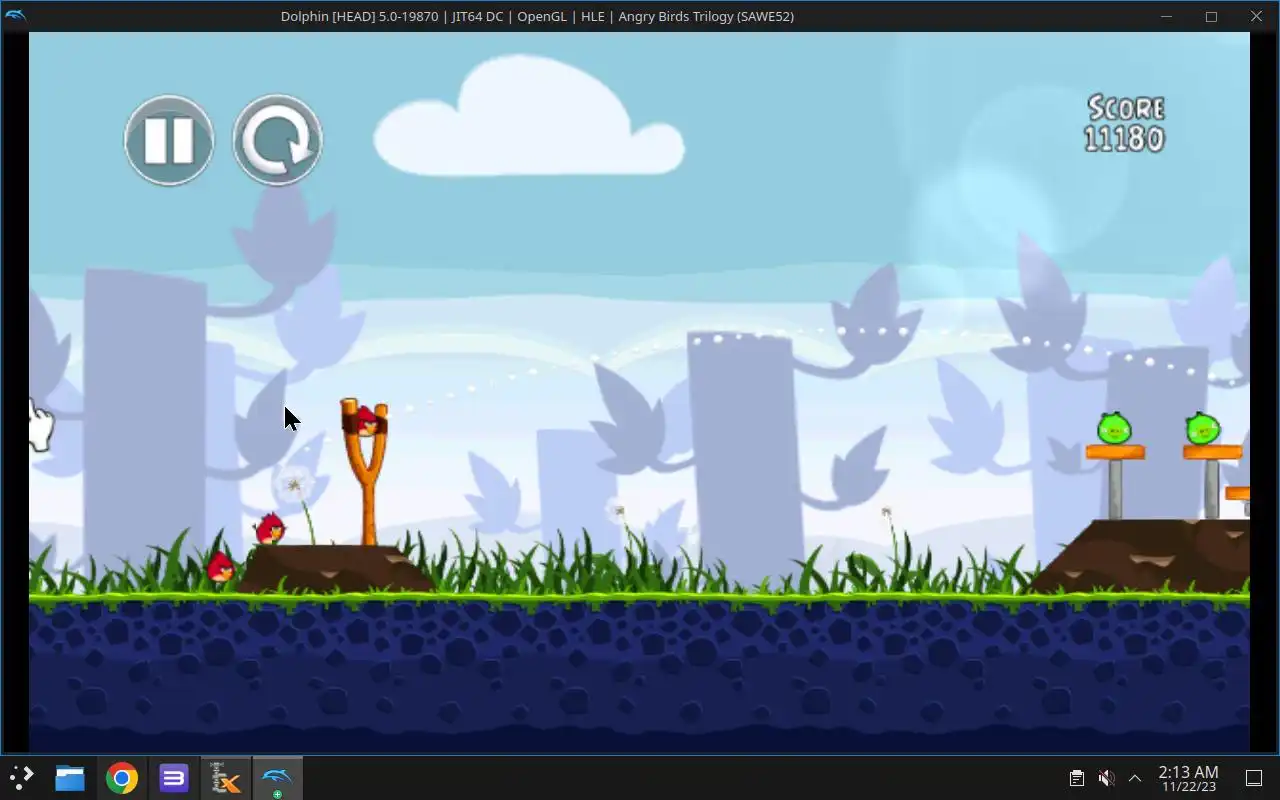Restart the level with the circular arrow button

pyautogui.click(x=278, y=140)
